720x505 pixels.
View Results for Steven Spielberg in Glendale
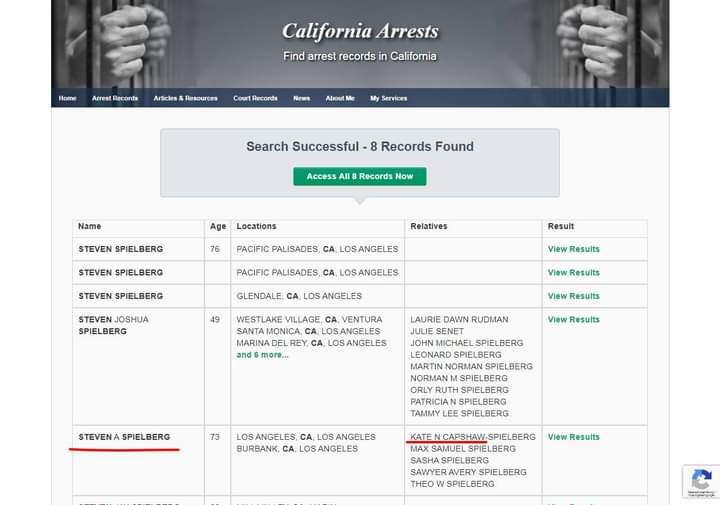click(x=573, y=296)
